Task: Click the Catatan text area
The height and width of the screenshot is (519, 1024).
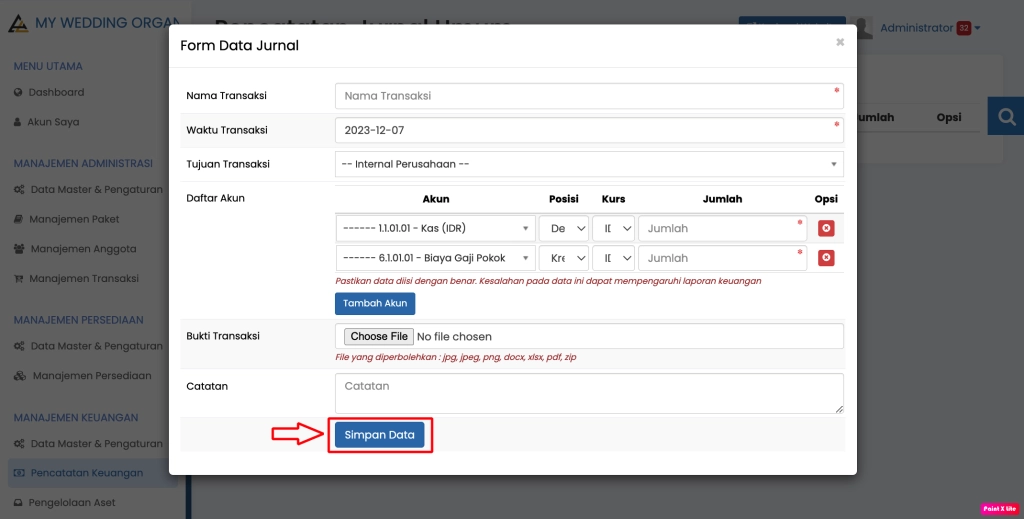Action: (x=589, y=393)
